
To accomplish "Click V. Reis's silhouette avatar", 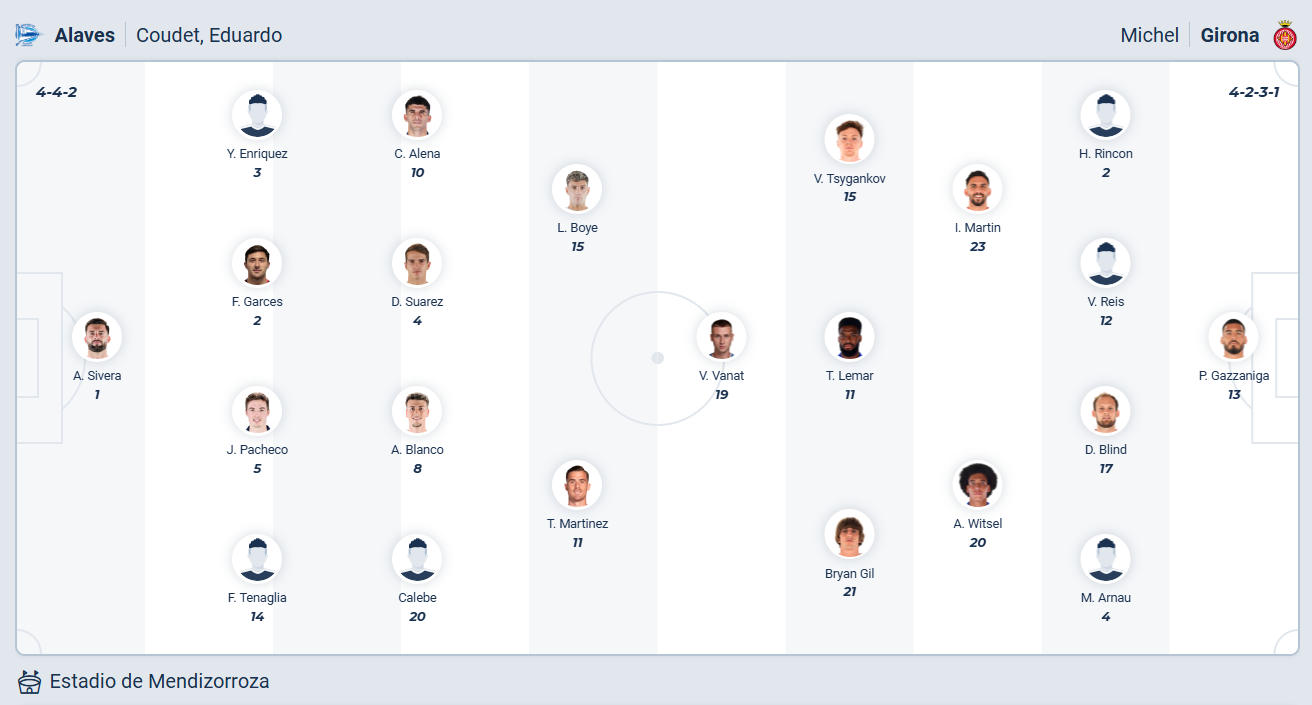I will pos(1105,263).
